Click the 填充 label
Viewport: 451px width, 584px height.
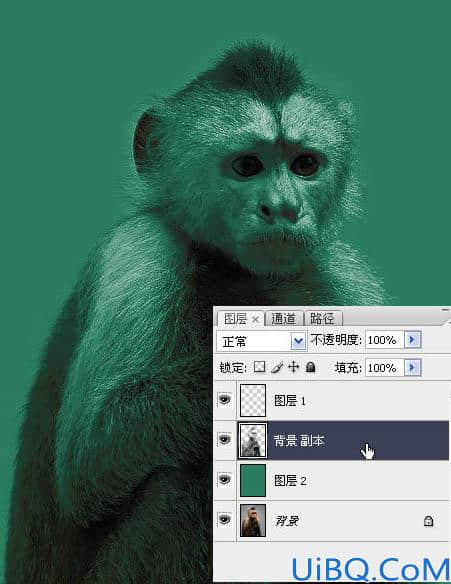(x=348, y=368)
